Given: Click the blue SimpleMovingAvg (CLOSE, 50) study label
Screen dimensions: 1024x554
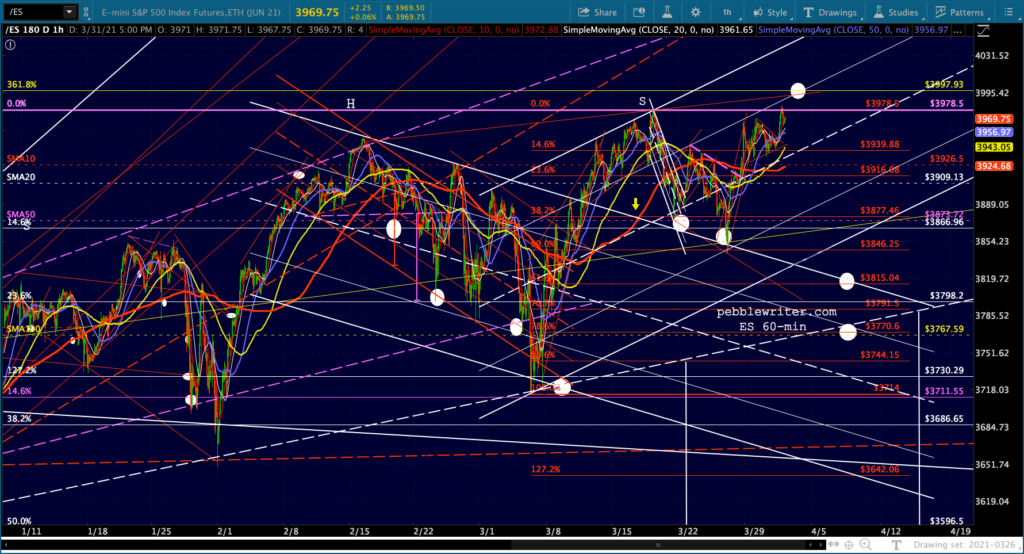Looking at the screenshot, I should [x=833, y=30].
